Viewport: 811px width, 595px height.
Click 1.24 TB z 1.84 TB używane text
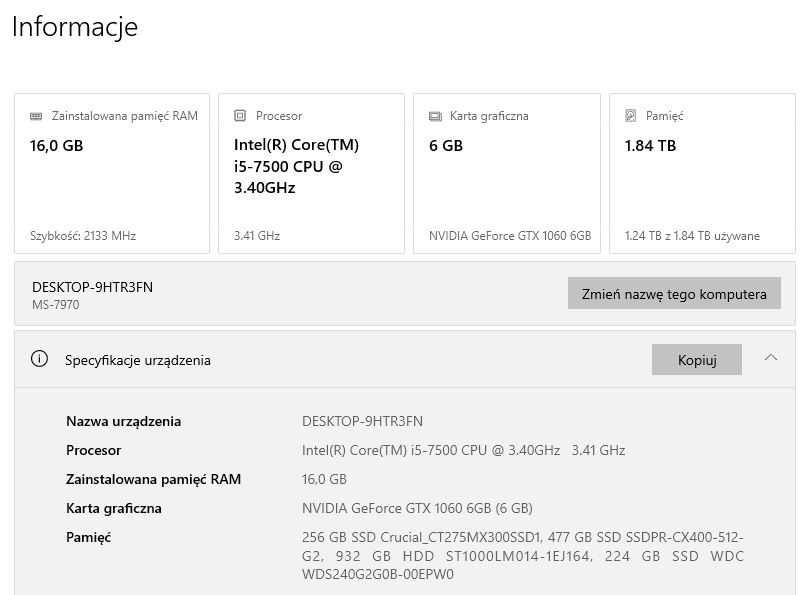pos(692,236)
